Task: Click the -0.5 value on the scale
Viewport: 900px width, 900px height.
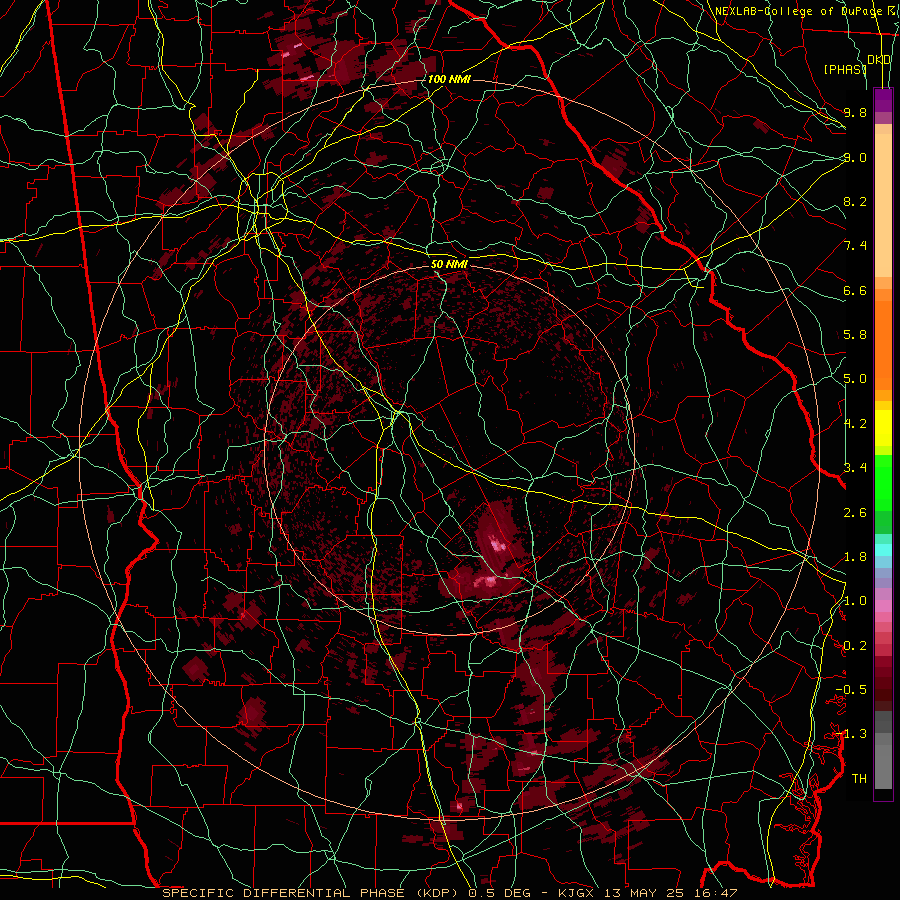Action: coord(851,689)
